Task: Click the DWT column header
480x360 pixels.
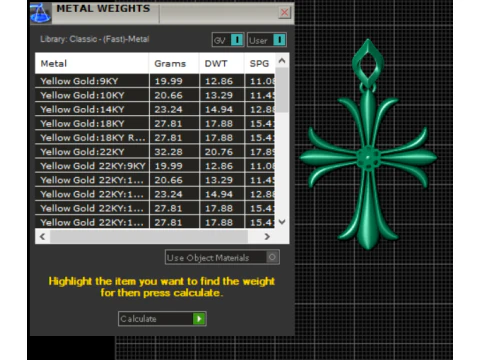Action: 222,63
